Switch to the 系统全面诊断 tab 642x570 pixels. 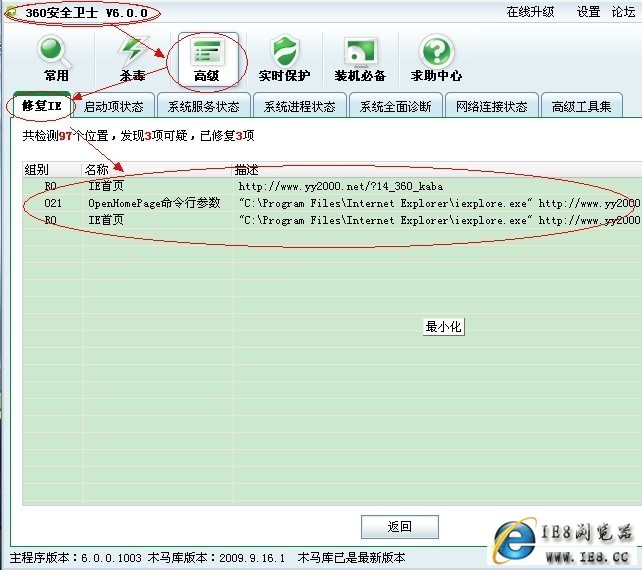coord(396,106)
